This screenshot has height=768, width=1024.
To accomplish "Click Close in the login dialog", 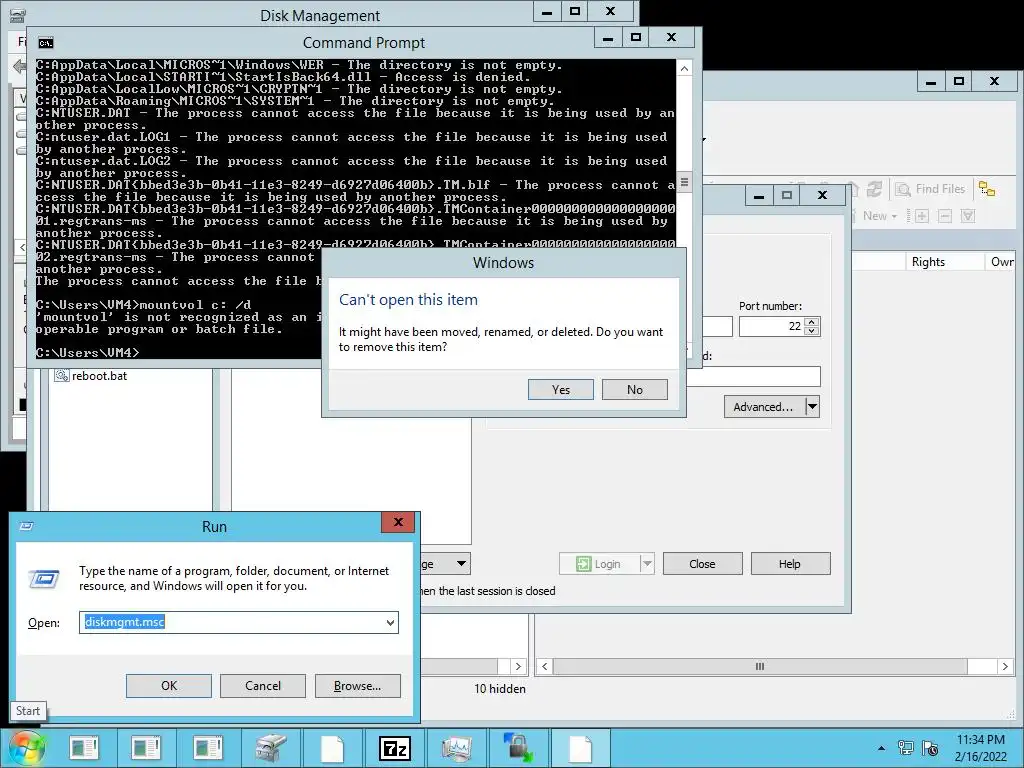I will tap(702, 564).
